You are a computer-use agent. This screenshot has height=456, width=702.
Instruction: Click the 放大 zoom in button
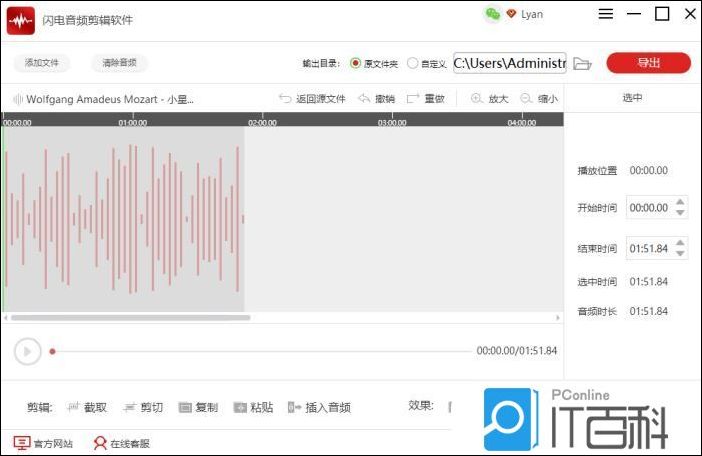point(489,98)
